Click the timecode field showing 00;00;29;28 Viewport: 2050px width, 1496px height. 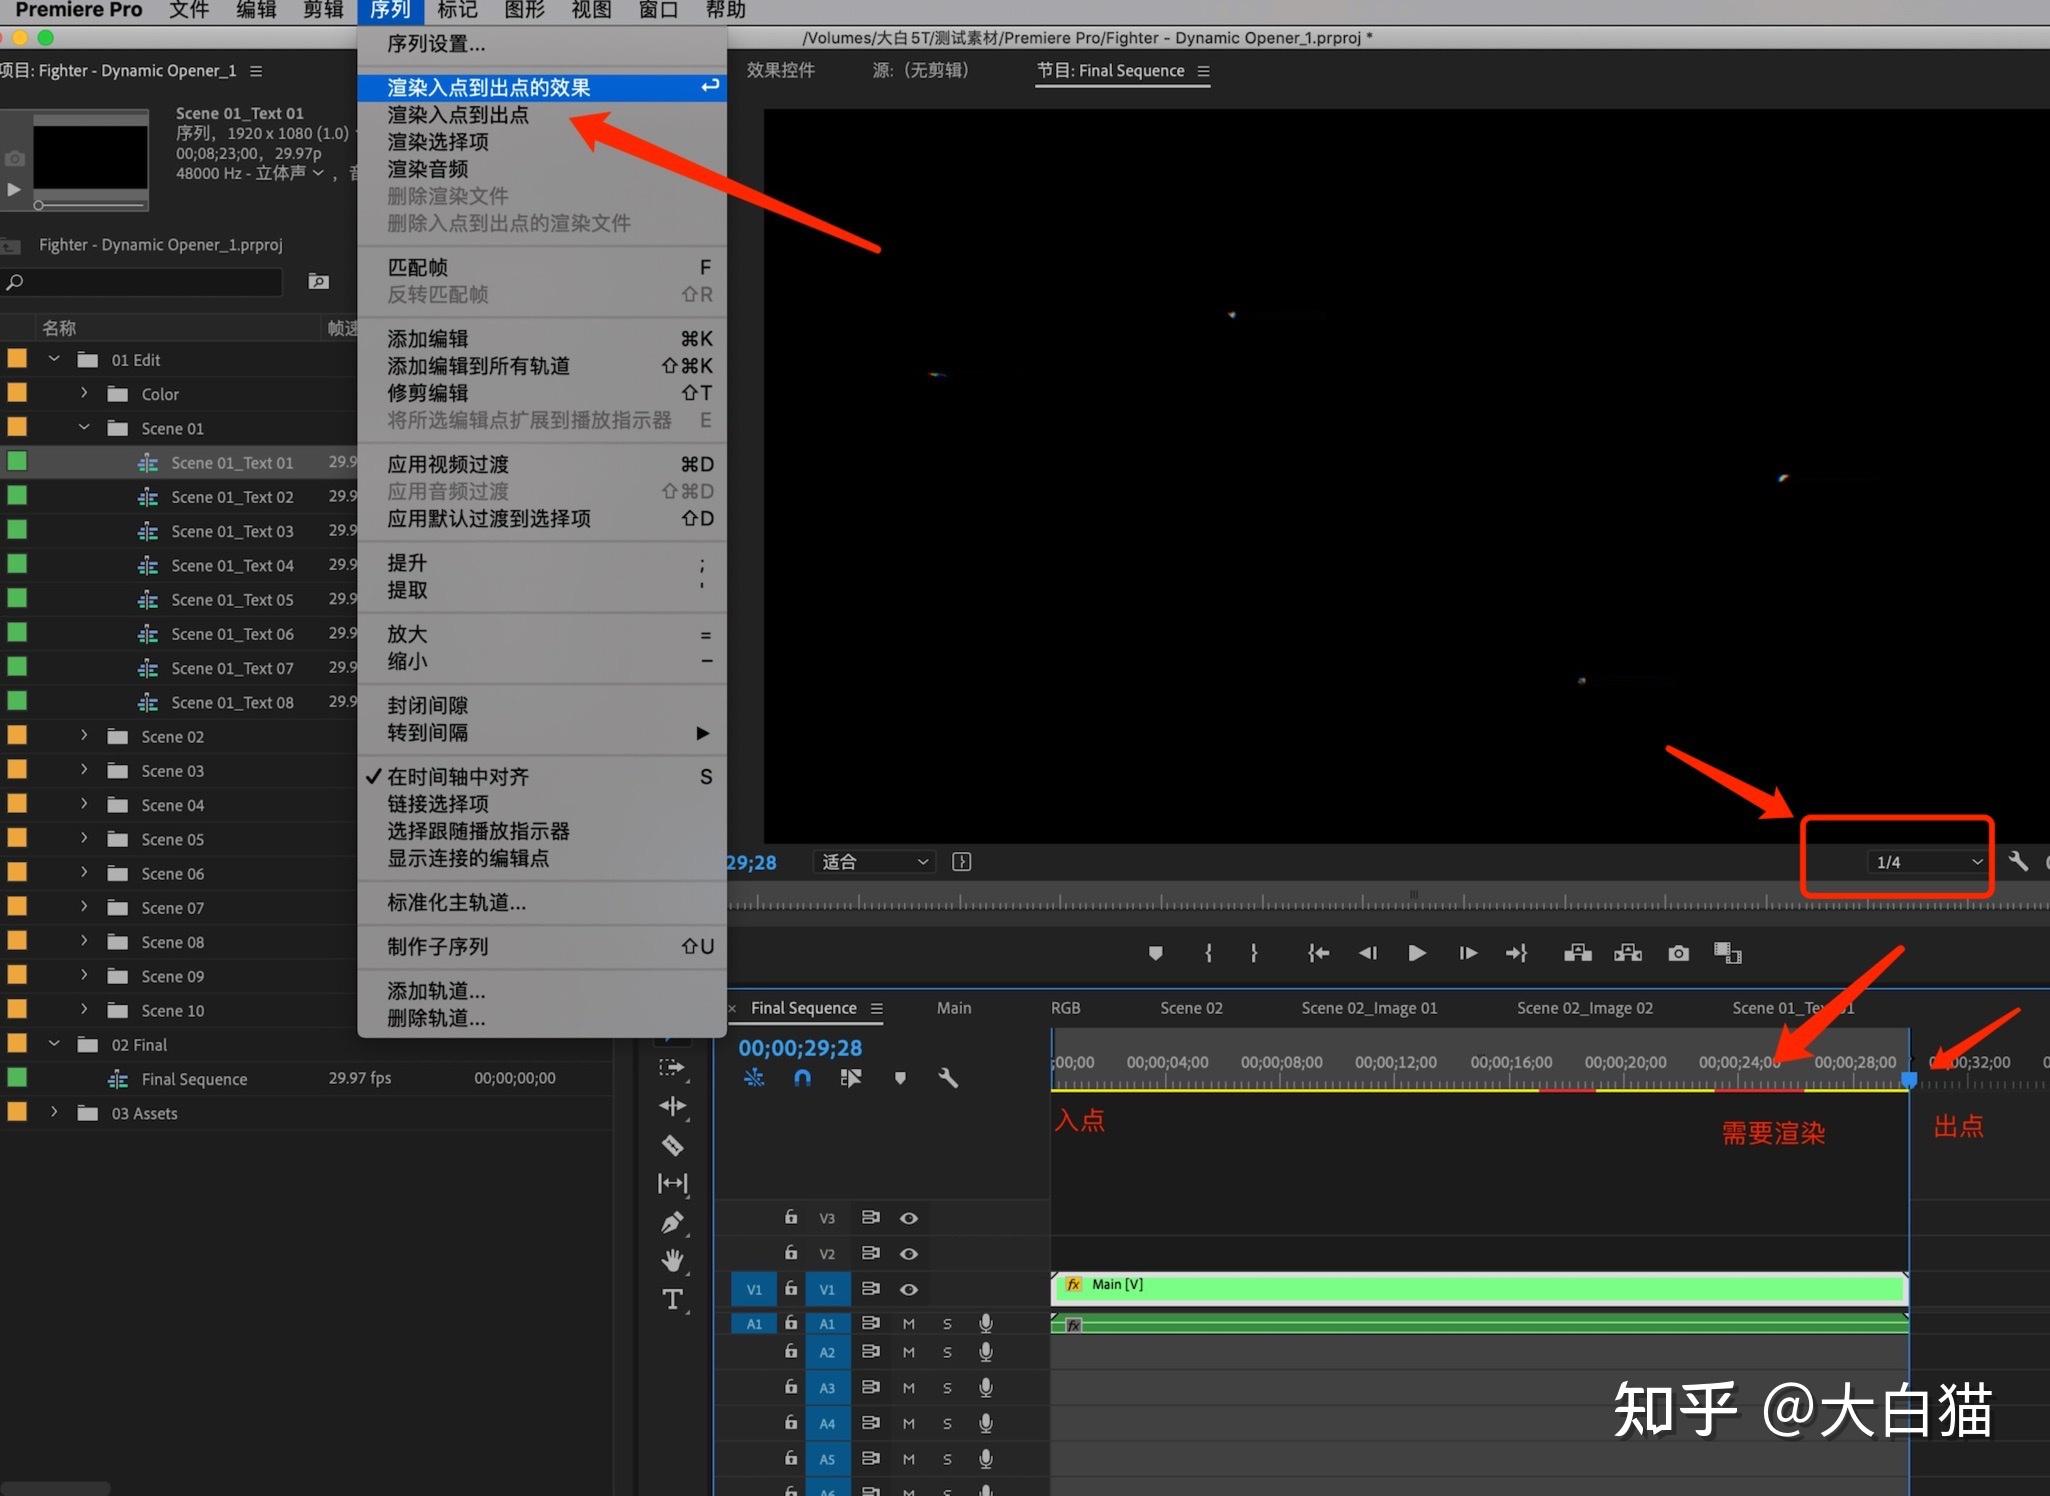(800, 1047)
